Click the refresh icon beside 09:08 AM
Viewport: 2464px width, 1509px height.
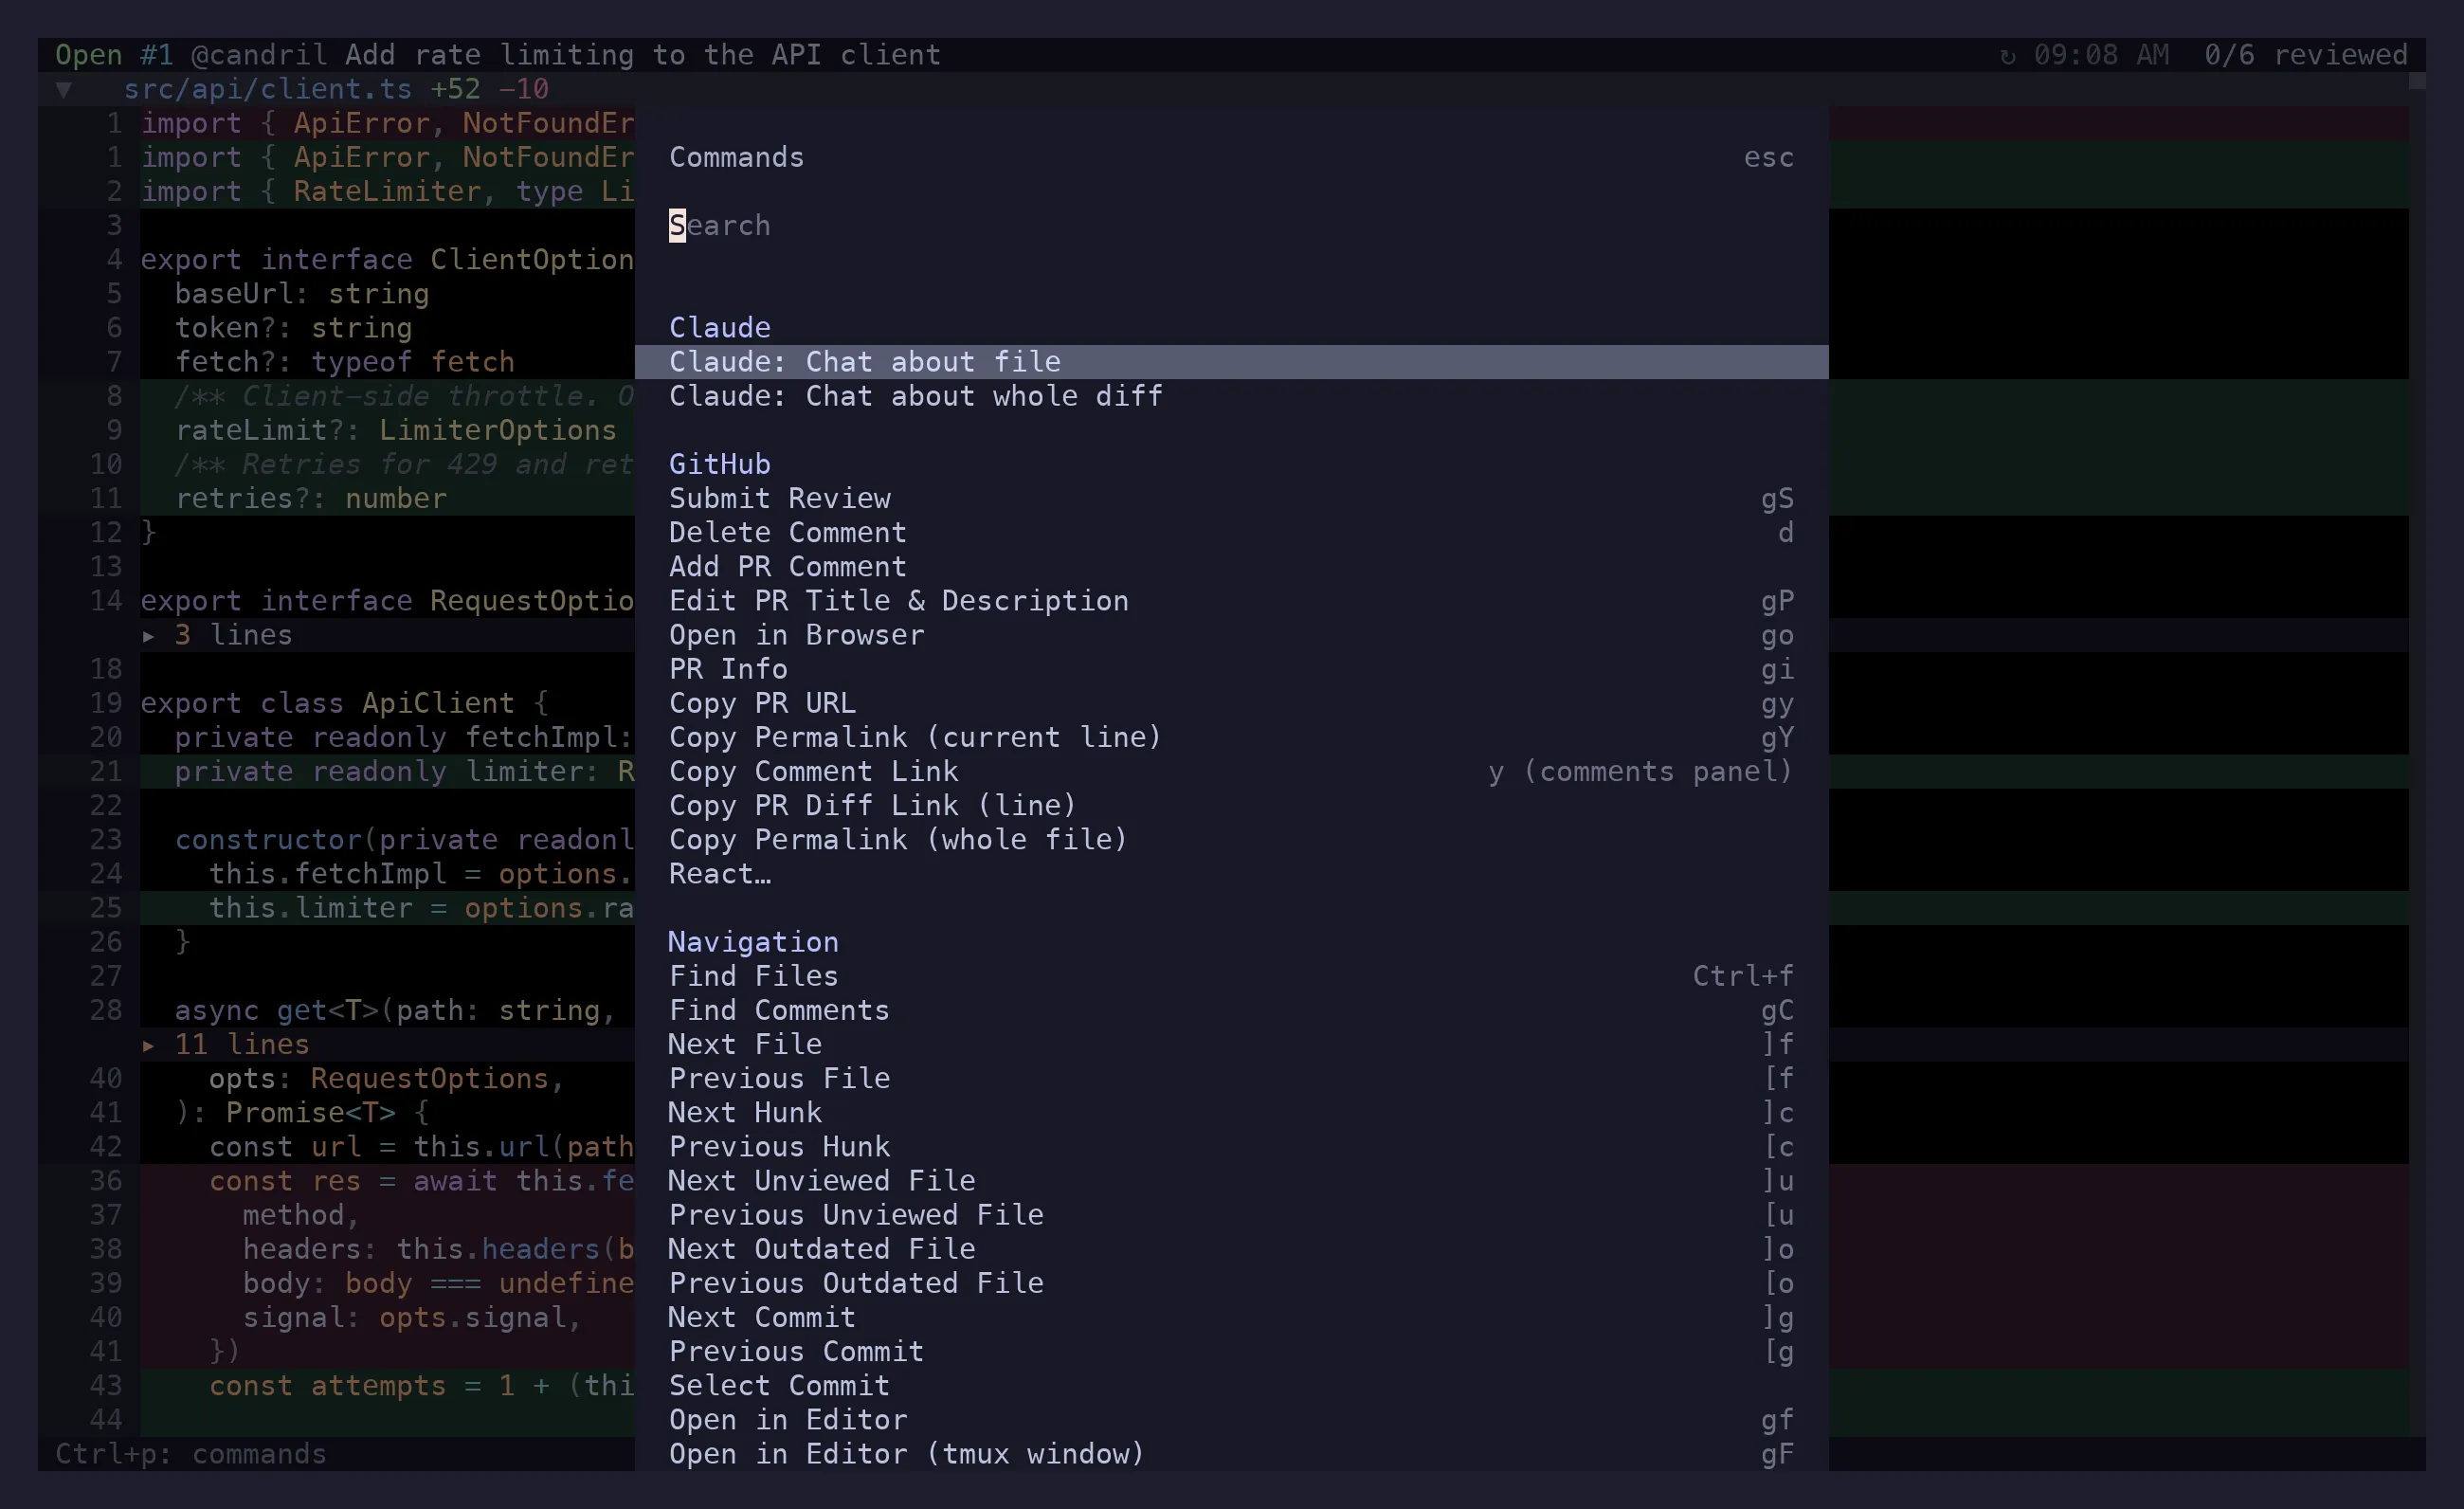tap(2007, 55)
